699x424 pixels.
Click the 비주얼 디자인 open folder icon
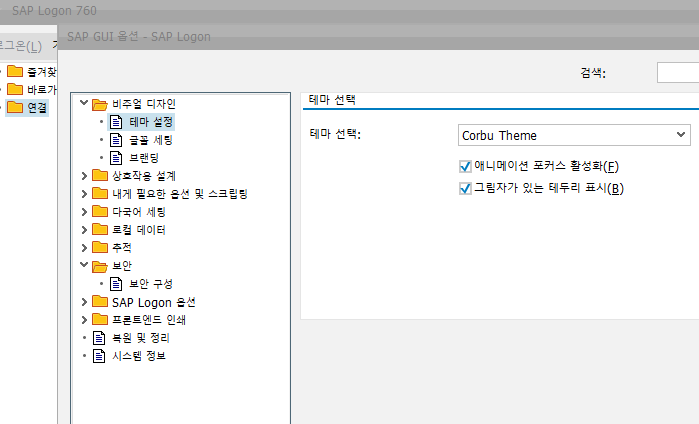pyautogui.click(x=99, y=104)
